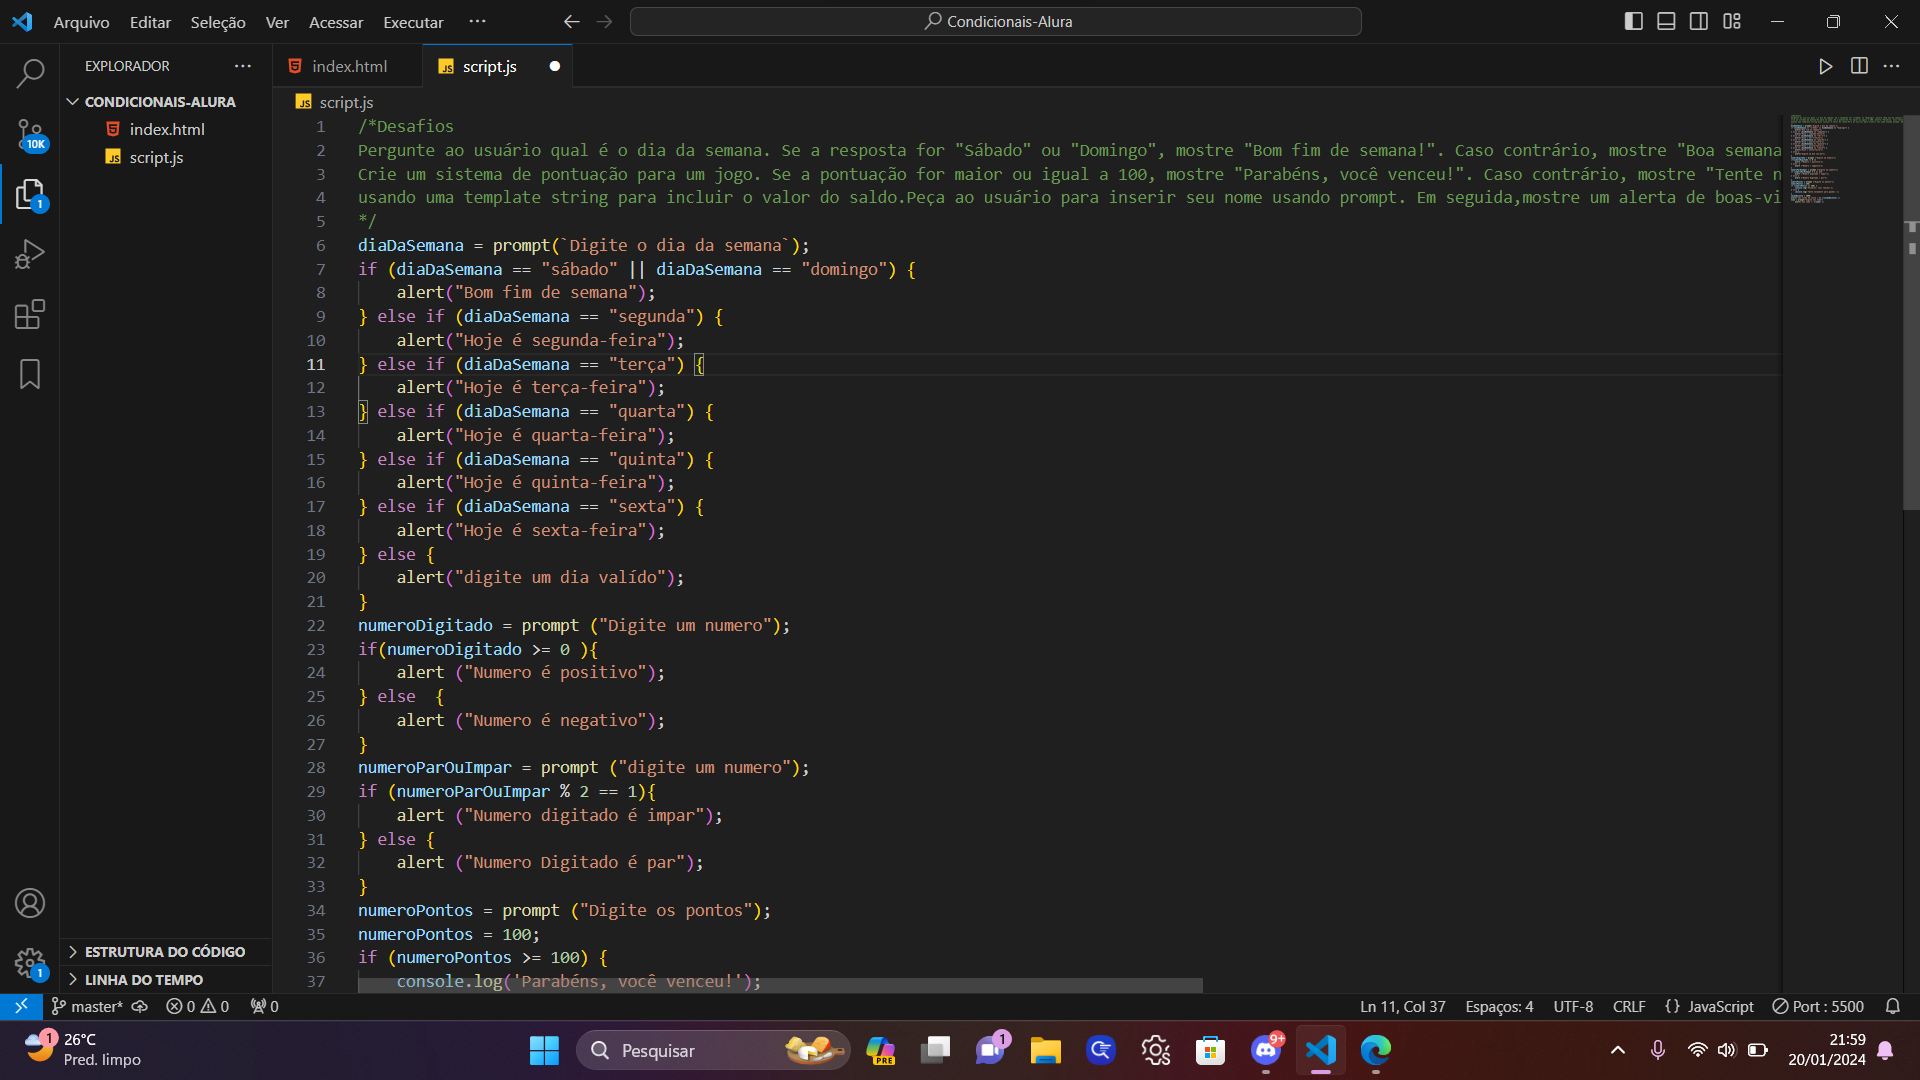Open the Windows Start button
The image size is (1920, 1080).
pos(544,1050)
